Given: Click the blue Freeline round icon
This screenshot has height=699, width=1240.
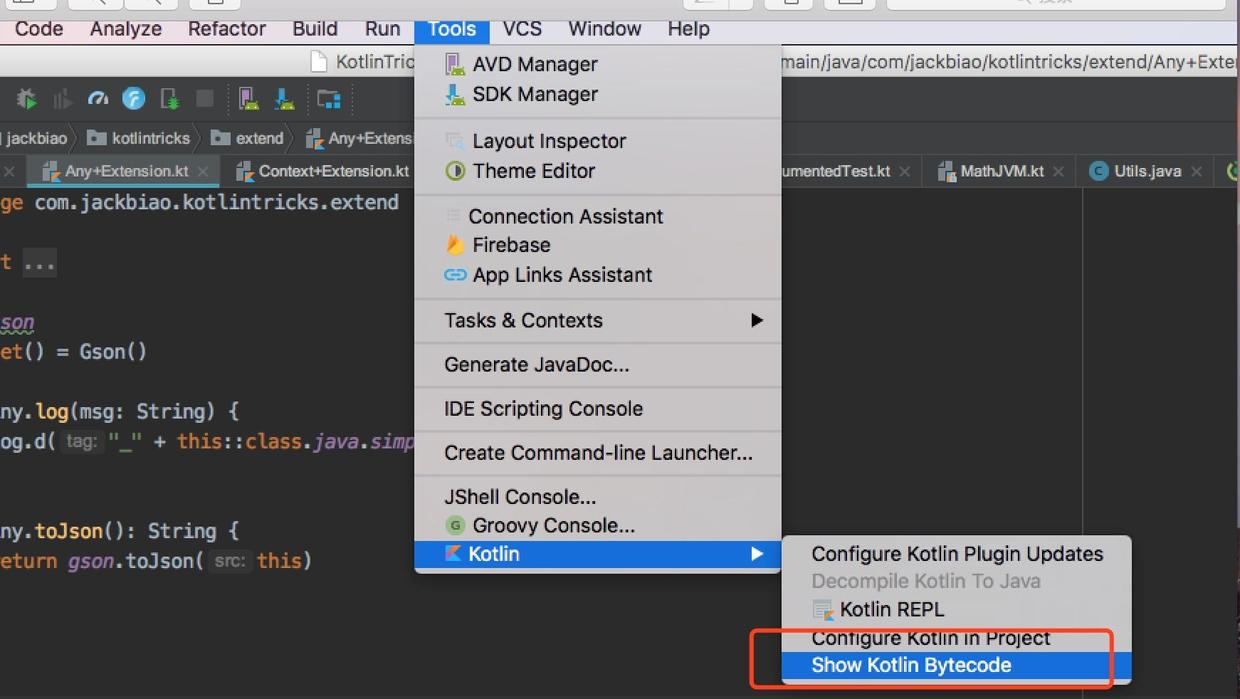Looking at the screenshot, I should click(133, 99).
